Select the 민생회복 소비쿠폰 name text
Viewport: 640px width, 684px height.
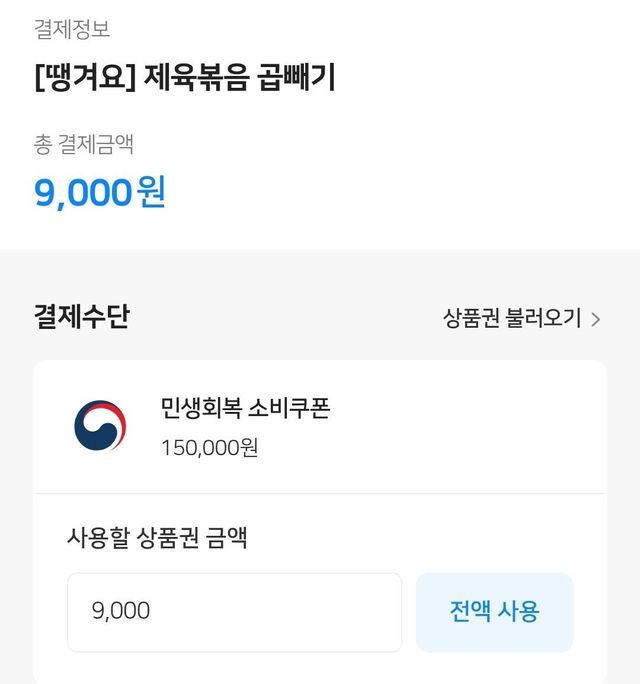pyautogui.click(x=245, y=408)
